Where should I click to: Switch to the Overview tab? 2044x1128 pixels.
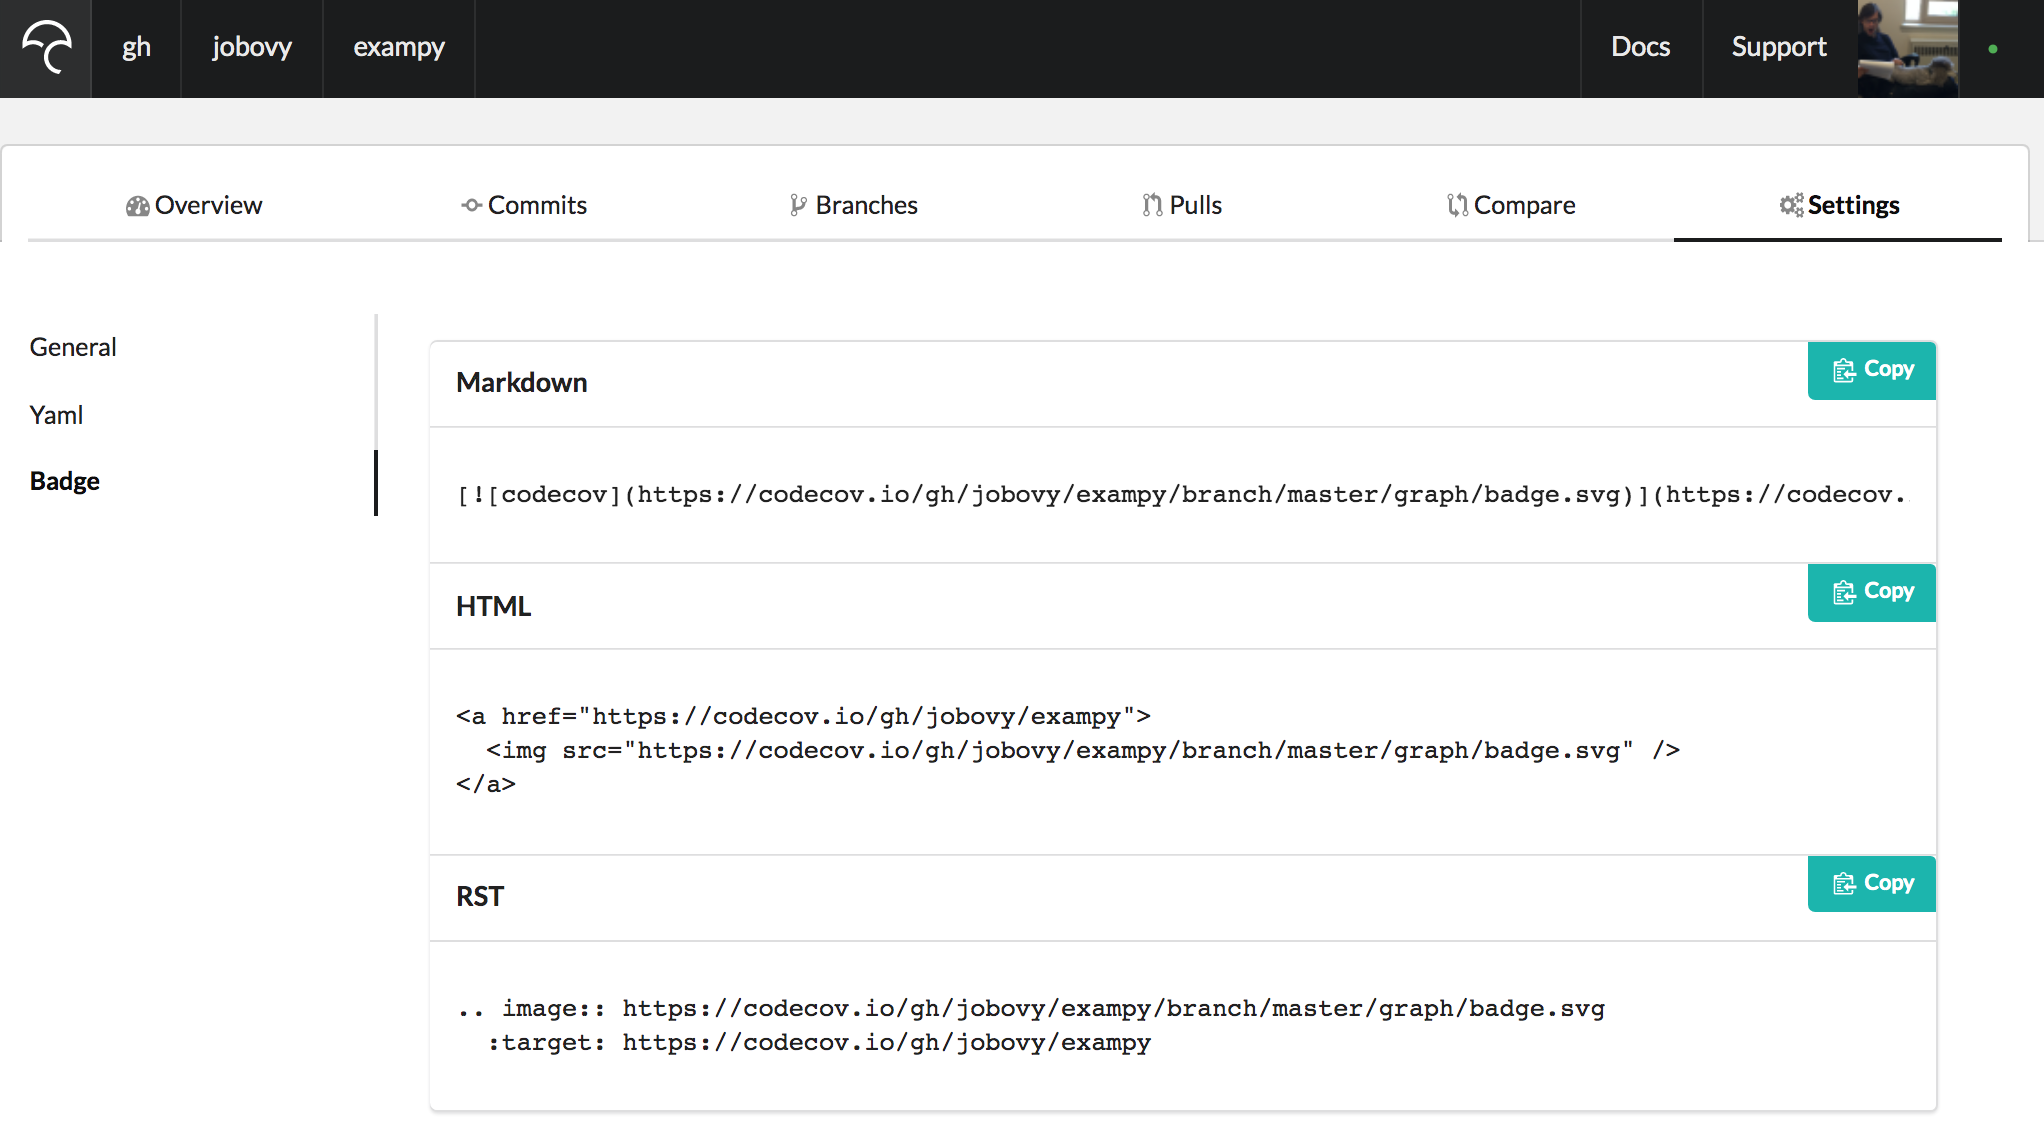tap(194, 205)
